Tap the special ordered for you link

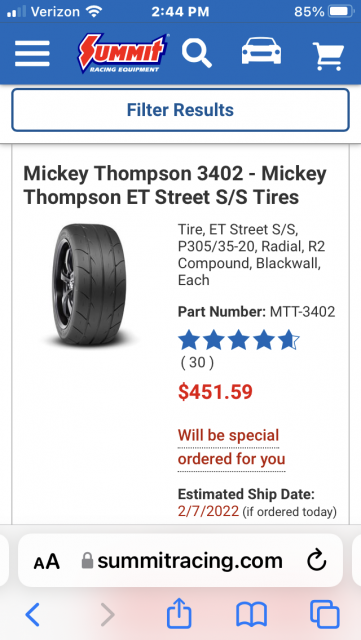click(232, 447)
